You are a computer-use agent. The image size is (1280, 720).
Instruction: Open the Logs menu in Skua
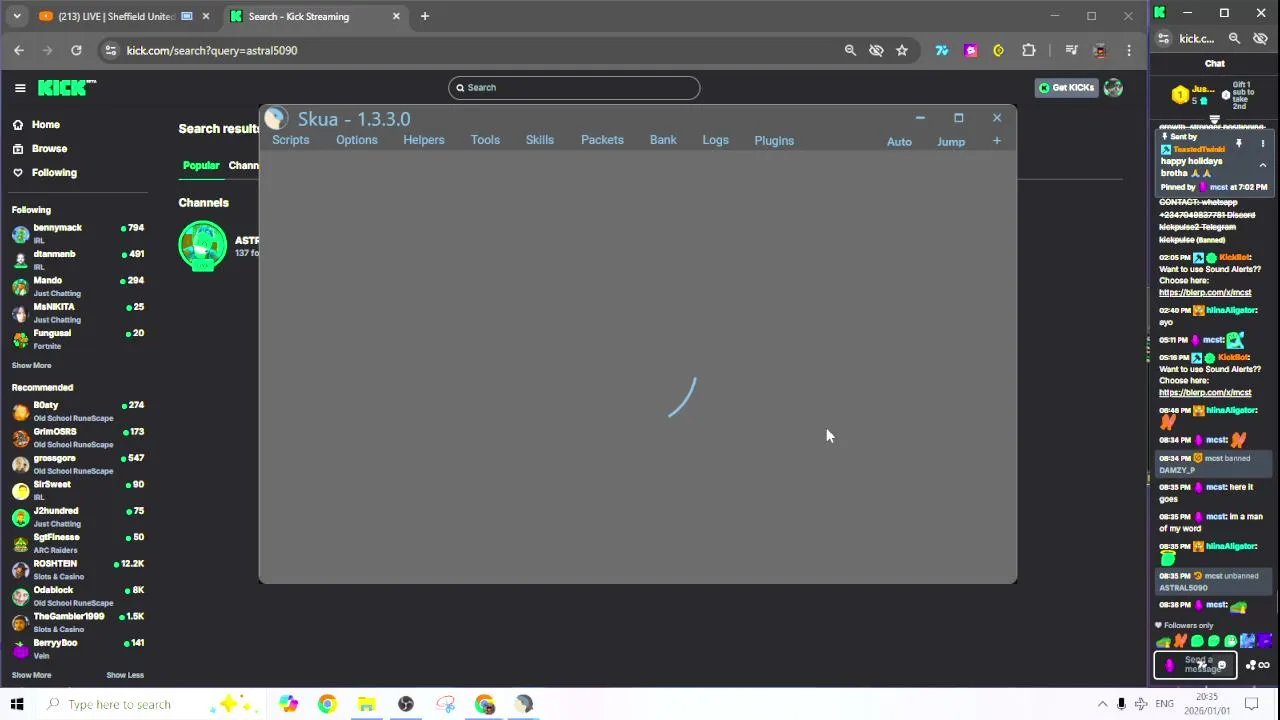715,140
